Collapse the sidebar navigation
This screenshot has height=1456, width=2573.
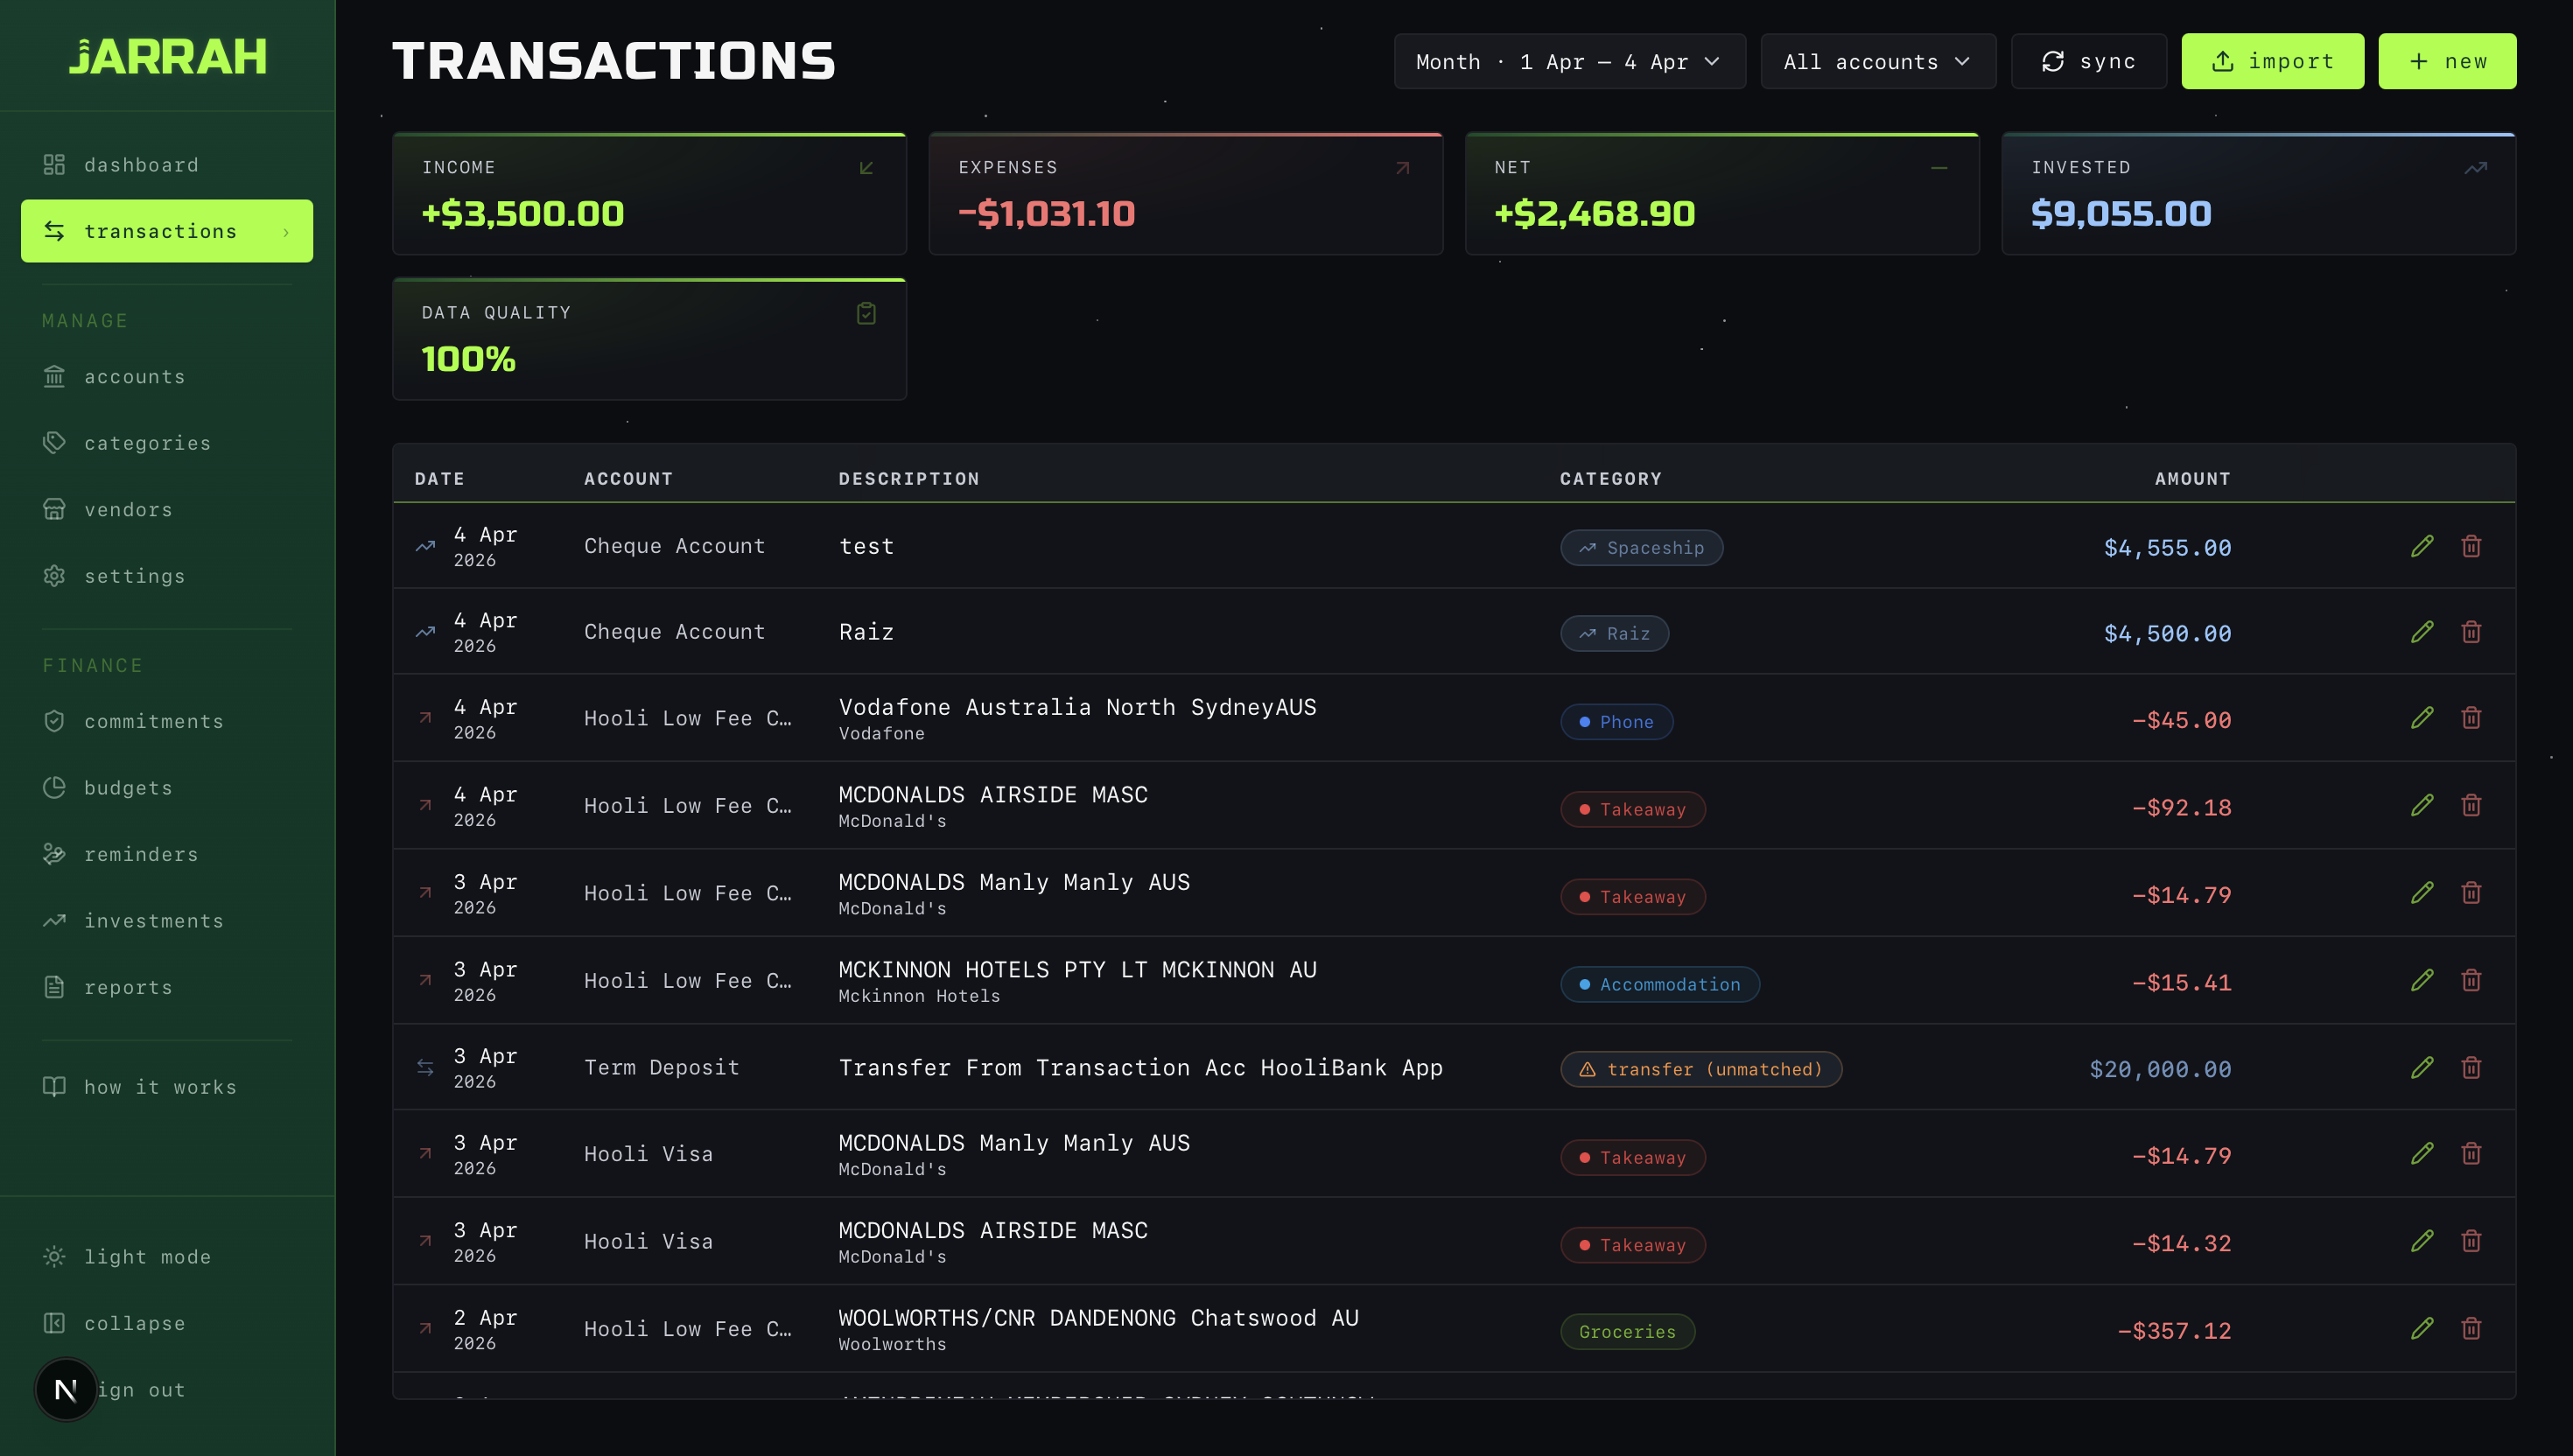pos(134,1322)
